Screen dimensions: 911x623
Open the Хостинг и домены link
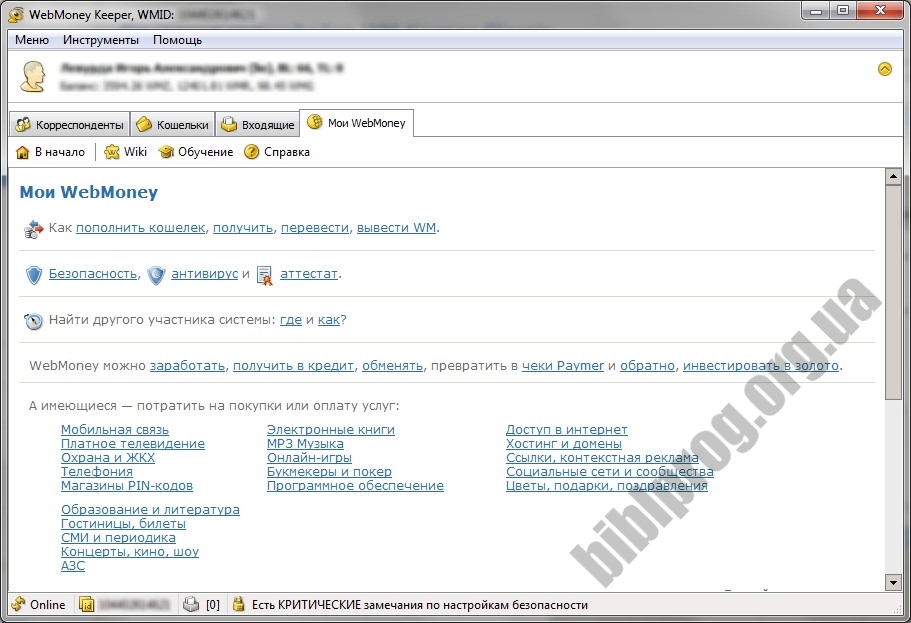[x=563, y=444]
